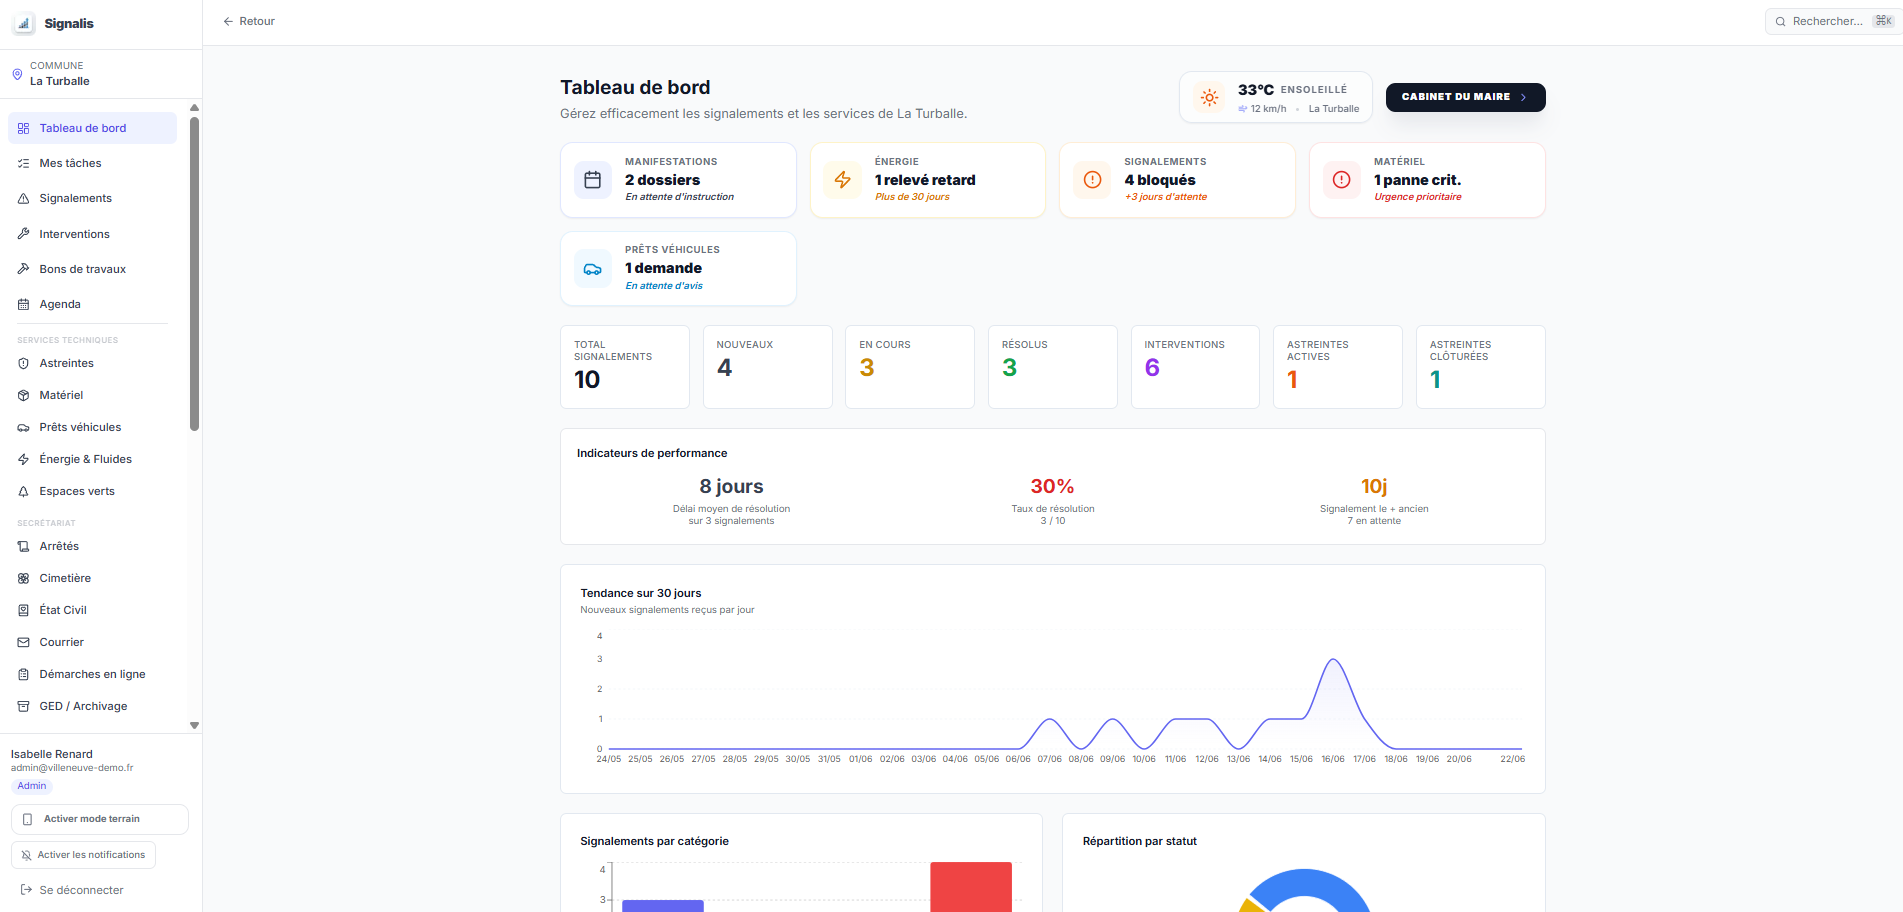Click the Signalements alert card icon

click(1092, 180)
